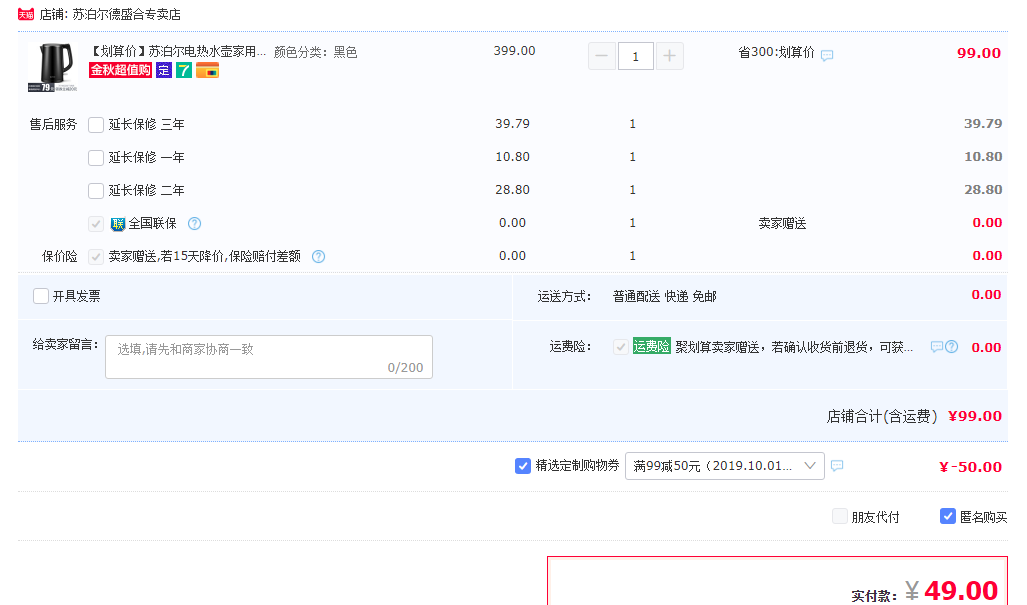Screen dimensions: 1027x605
Task: Click the green 7-day return badge icon
Action: click(x=184, y=70)
